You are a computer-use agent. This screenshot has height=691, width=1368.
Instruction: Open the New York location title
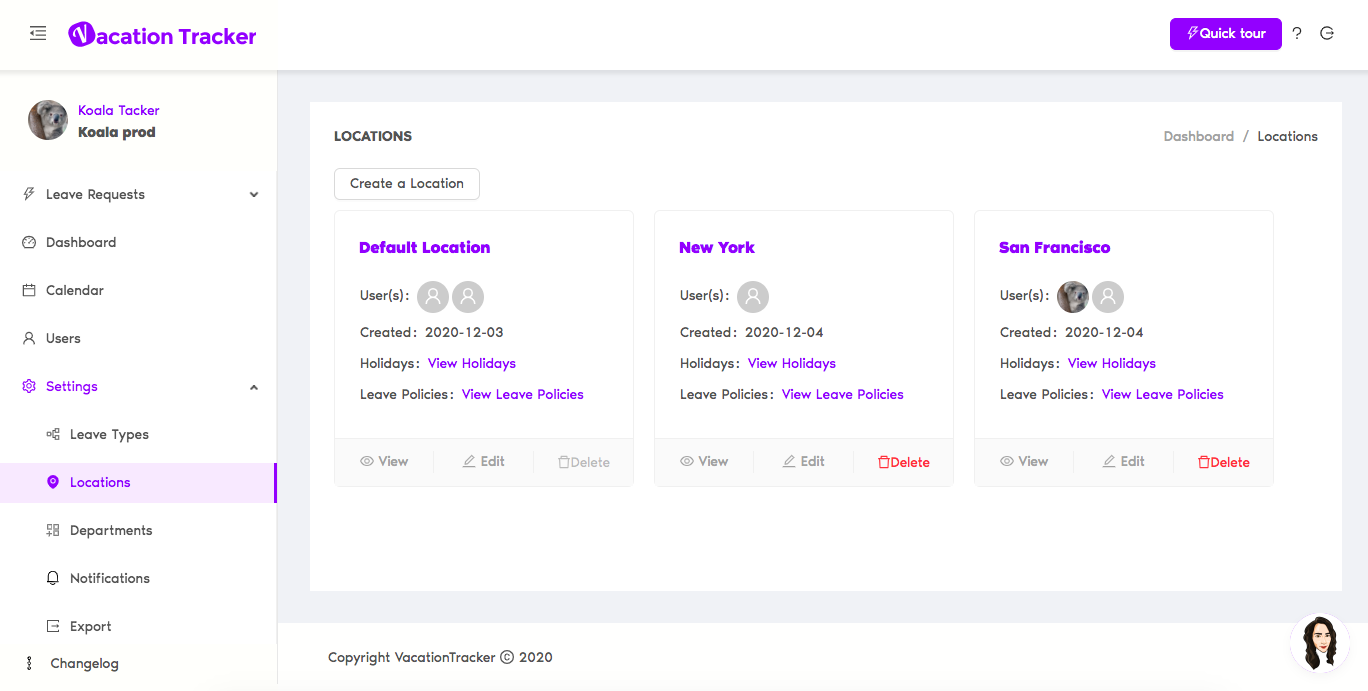717,247
